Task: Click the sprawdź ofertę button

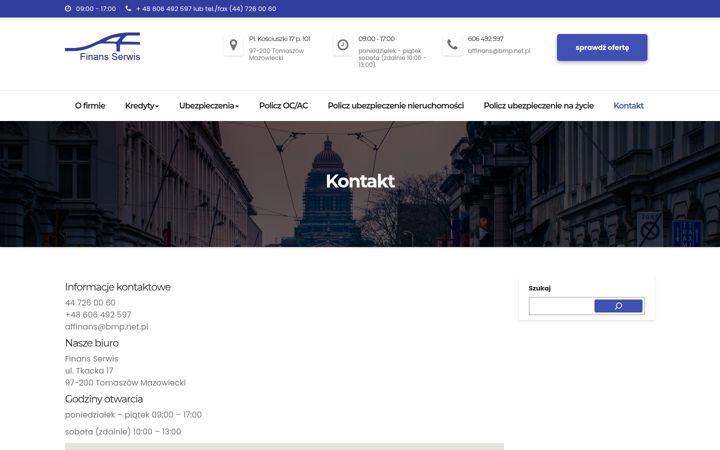Action: tap(602, 47)
